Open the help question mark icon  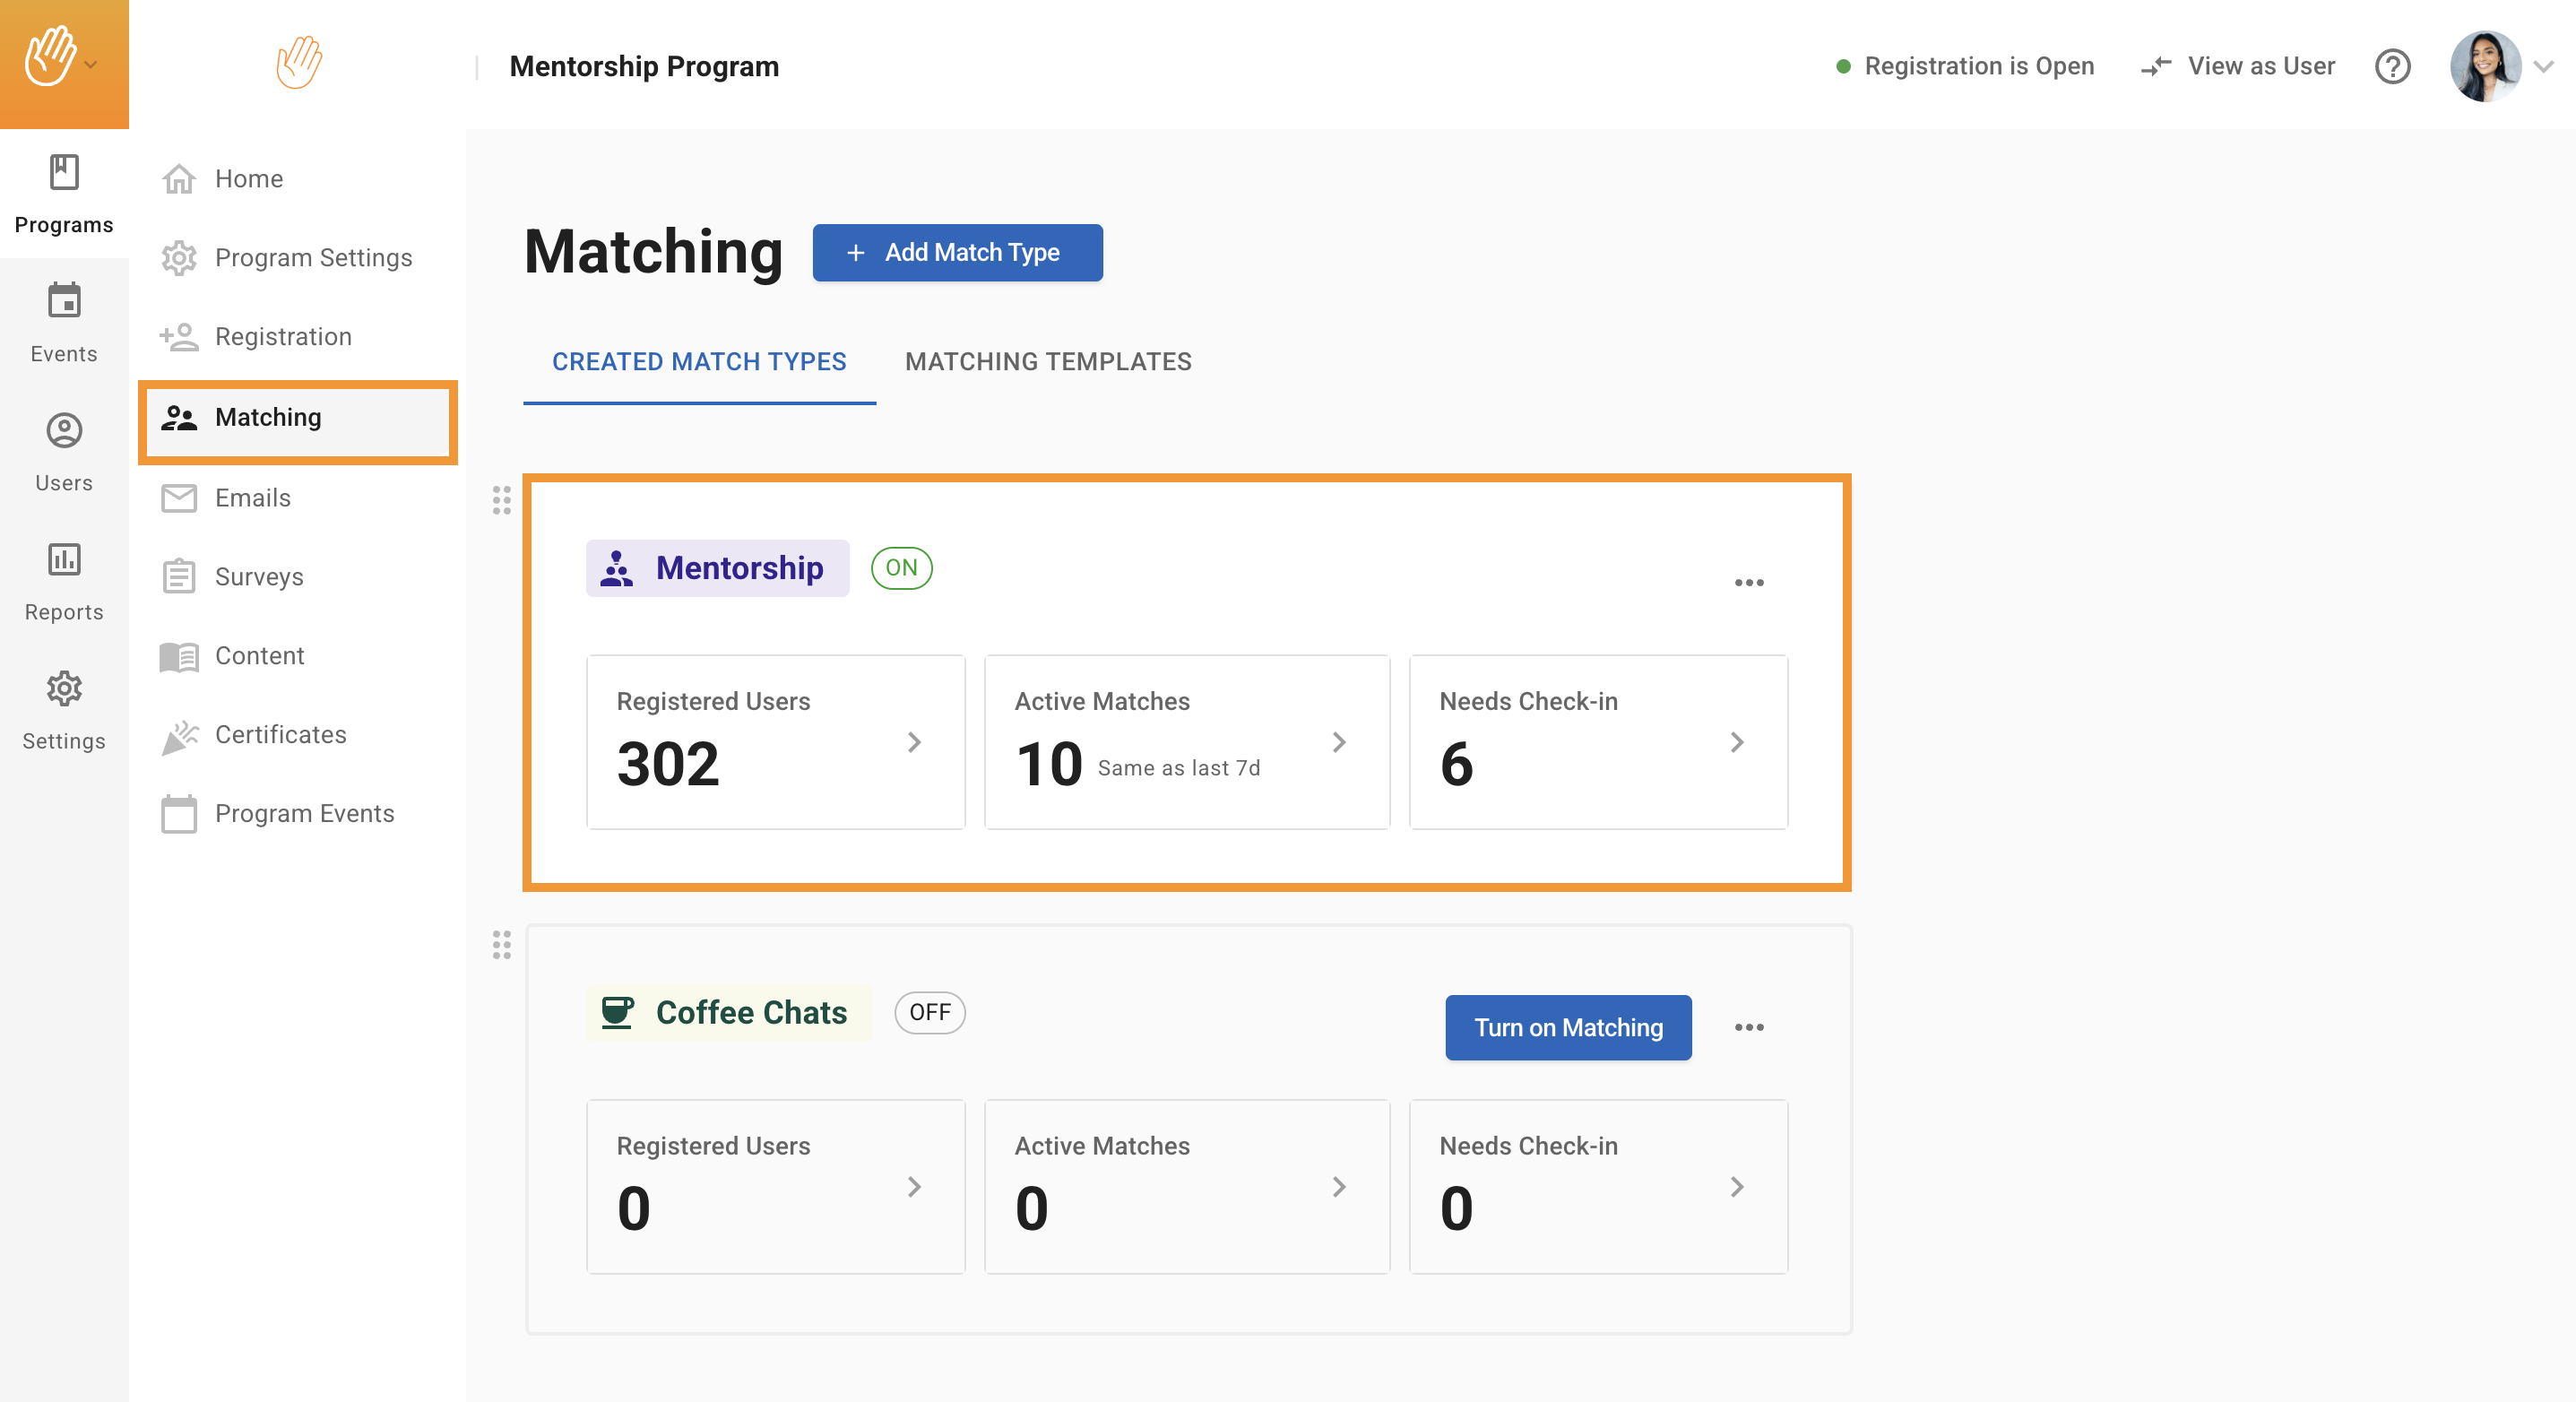click(2392, 66)
